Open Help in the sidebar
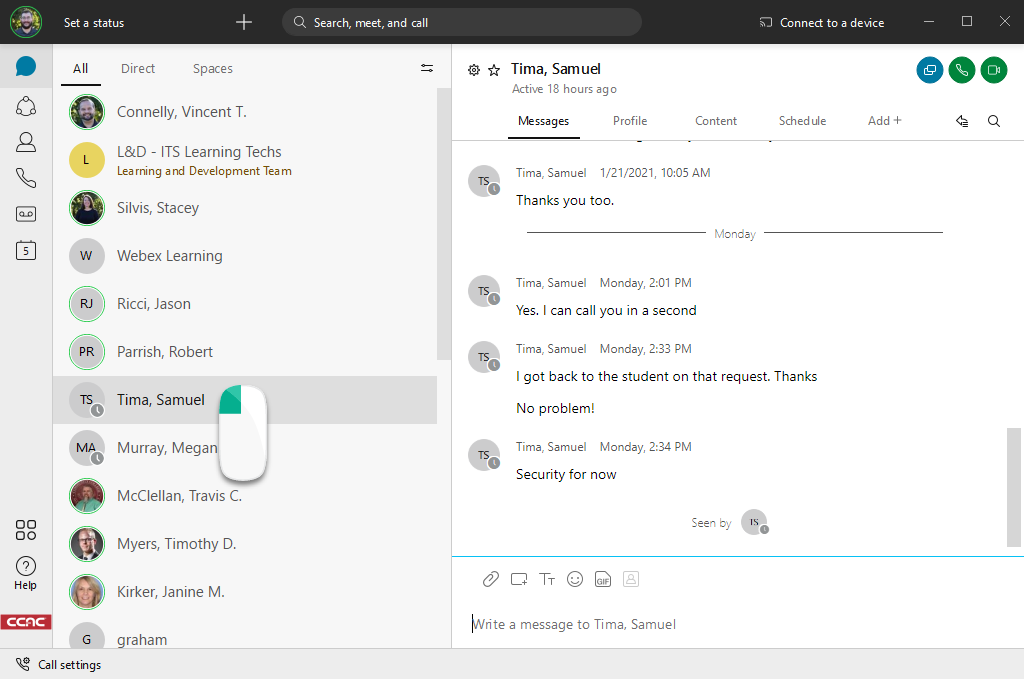 (x=25, y=573)
